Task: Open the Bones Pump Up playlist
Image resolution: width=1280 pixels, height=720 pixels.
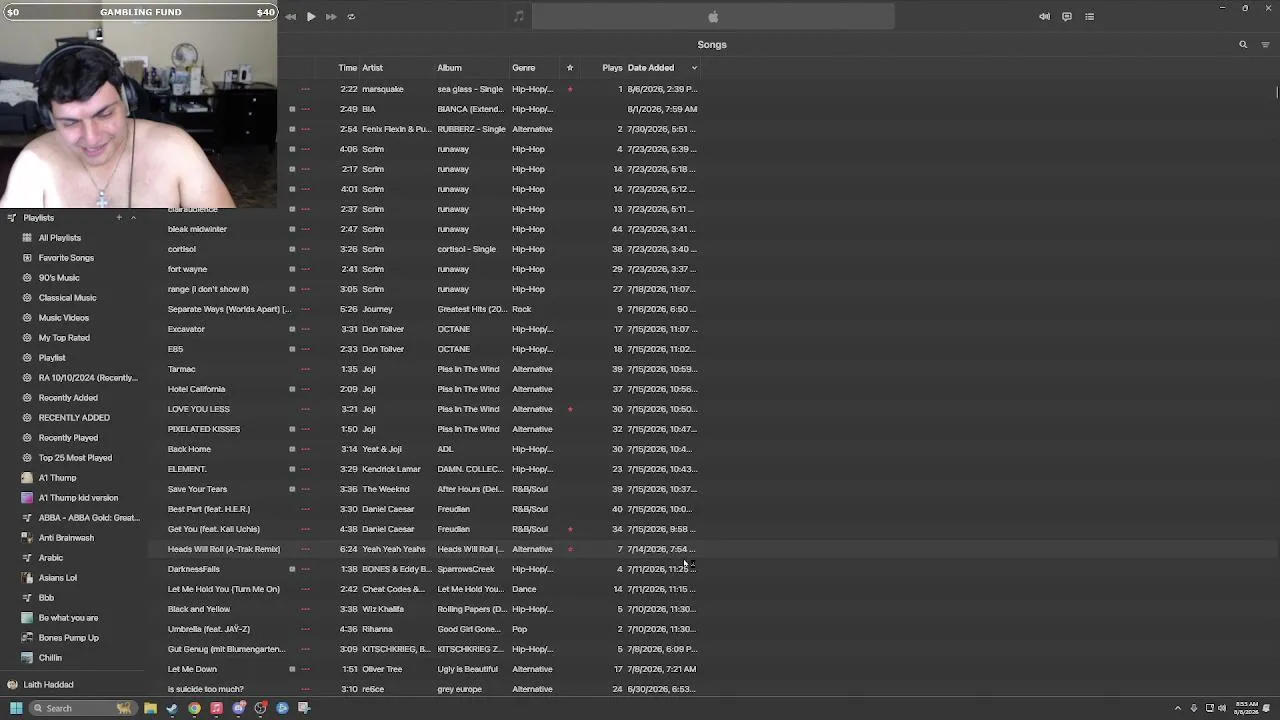Action: point(68,638)
